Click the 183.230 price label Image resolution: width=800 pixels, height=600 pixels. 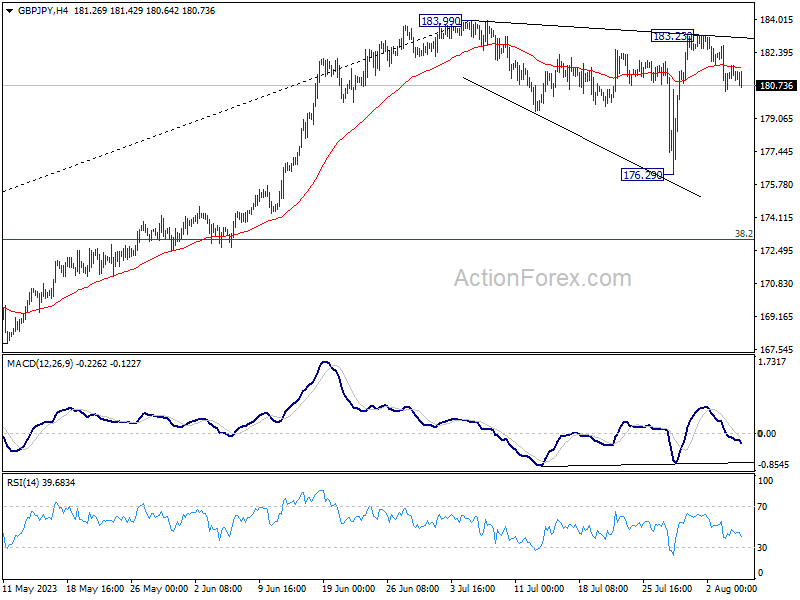click(x=672, y=36)
